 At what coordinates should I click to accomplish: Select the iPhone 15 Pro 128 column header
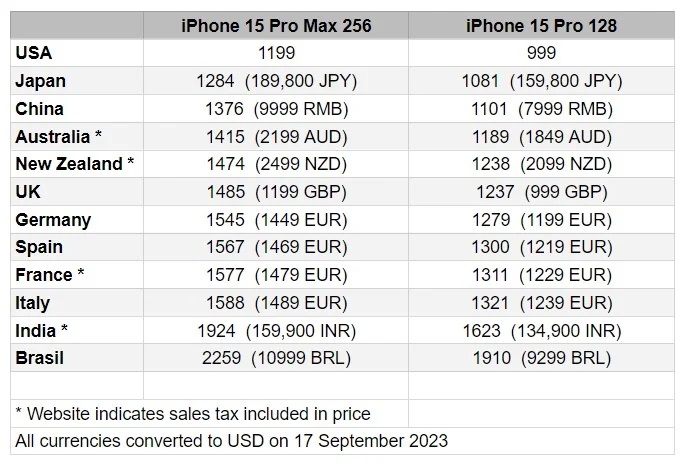point(541,26)
